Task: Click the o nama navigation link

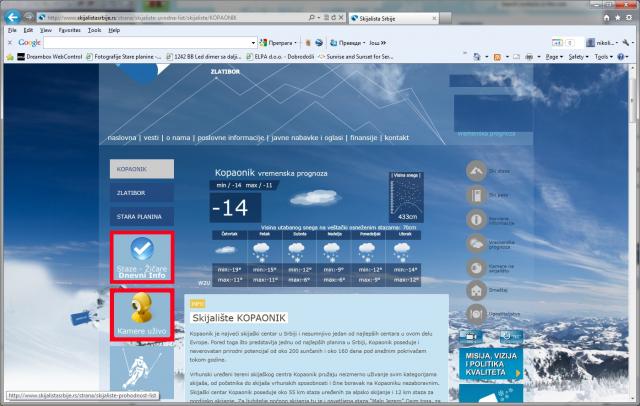Action: [178, 138]
